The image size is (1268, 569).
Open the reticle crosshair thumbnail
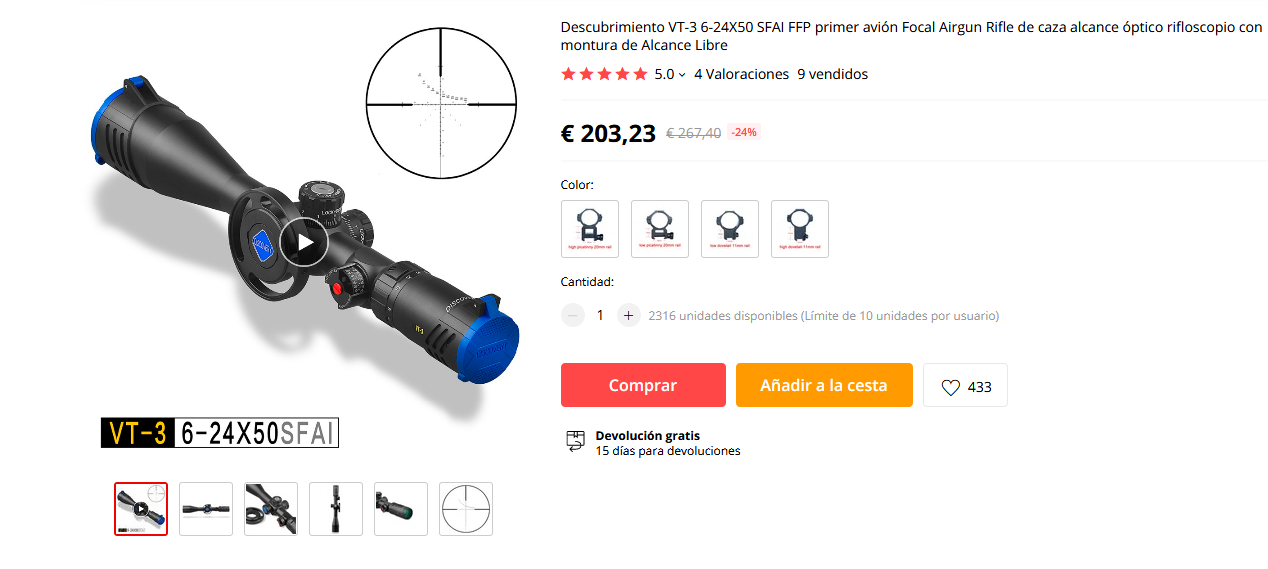click(x=466, y=509)
